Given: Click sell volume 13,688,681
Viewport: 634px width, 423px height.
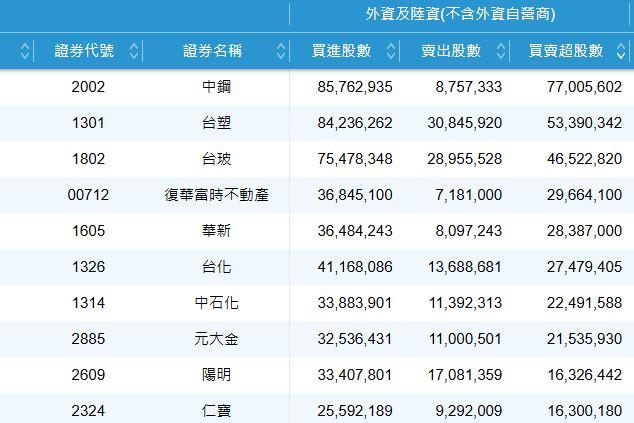Looking at the screenshot, I should pyautogui.click(x=465, y=267).
